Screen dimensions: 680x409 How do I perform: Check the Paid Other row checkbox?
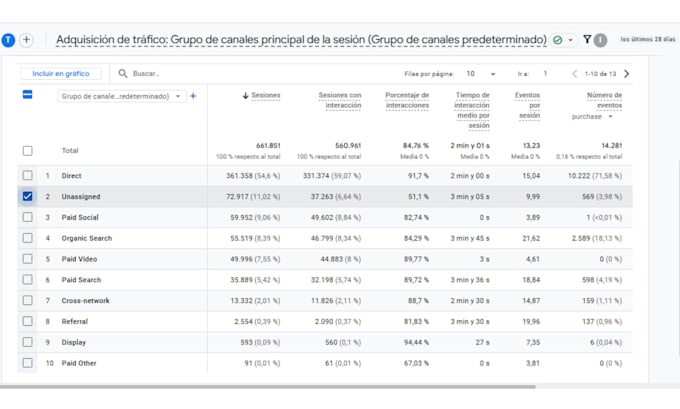tap(27, 363)
